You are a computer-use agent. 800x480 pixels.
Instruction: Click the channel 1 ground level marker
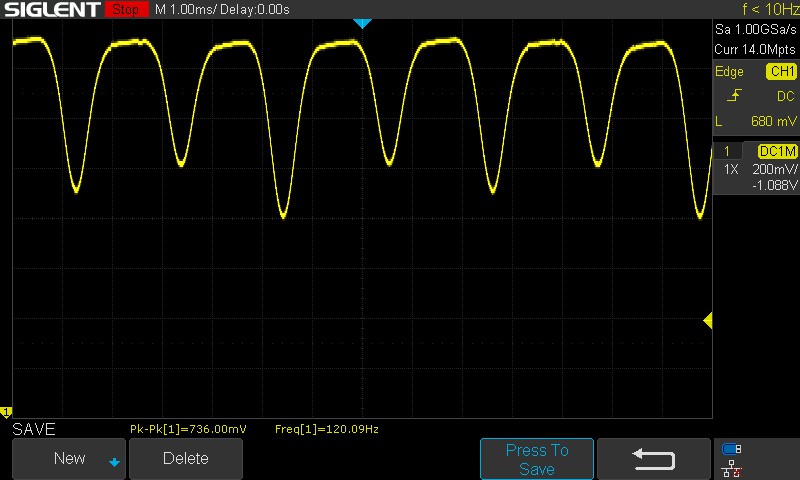point(6,412)
